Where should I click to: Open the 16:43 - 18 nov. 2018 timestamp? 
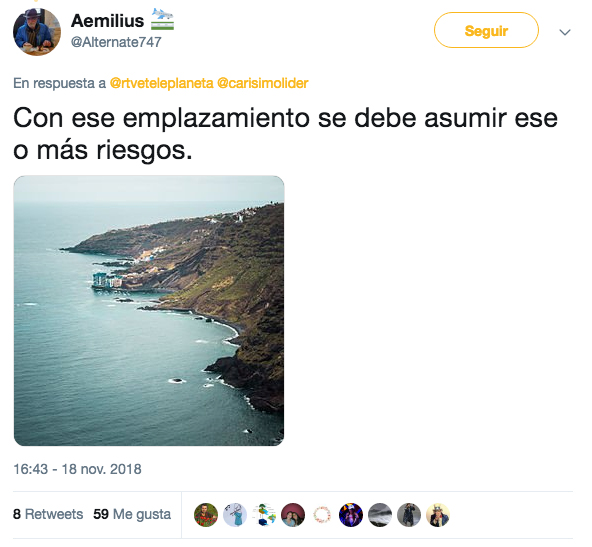tap(77, 469)
